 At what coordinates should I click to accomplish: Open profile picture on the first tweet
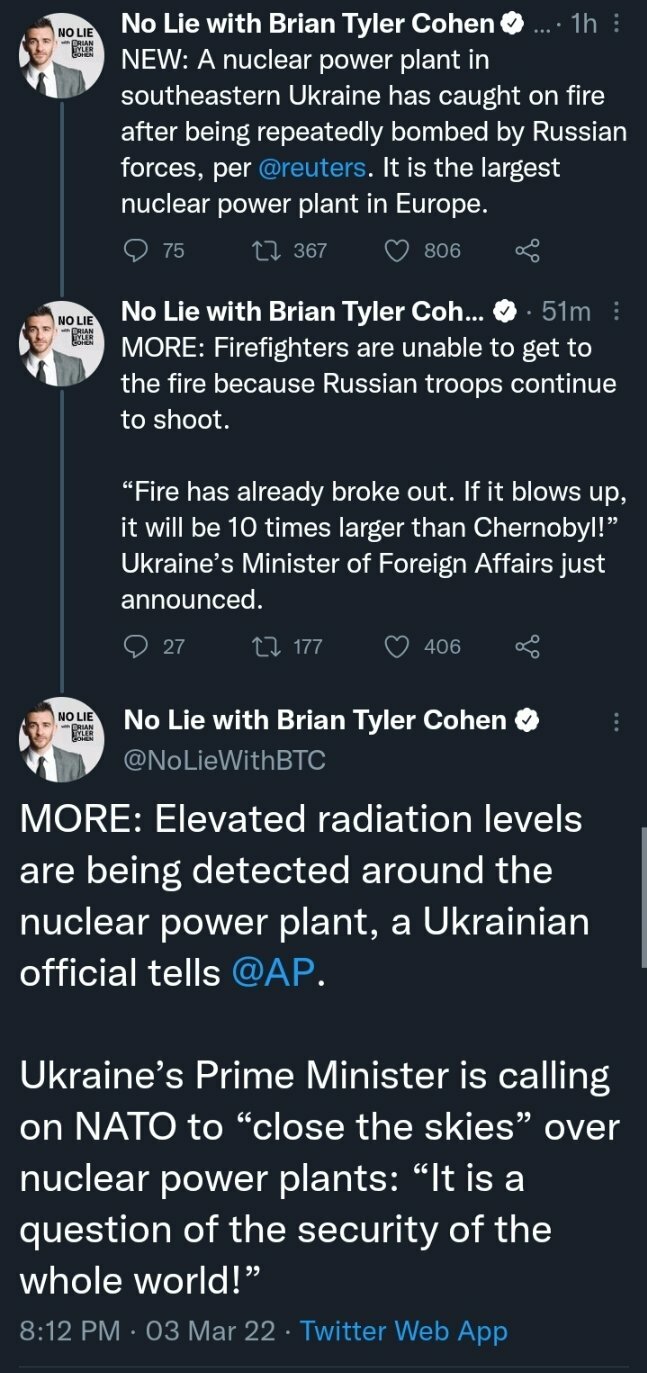[62, 57]
